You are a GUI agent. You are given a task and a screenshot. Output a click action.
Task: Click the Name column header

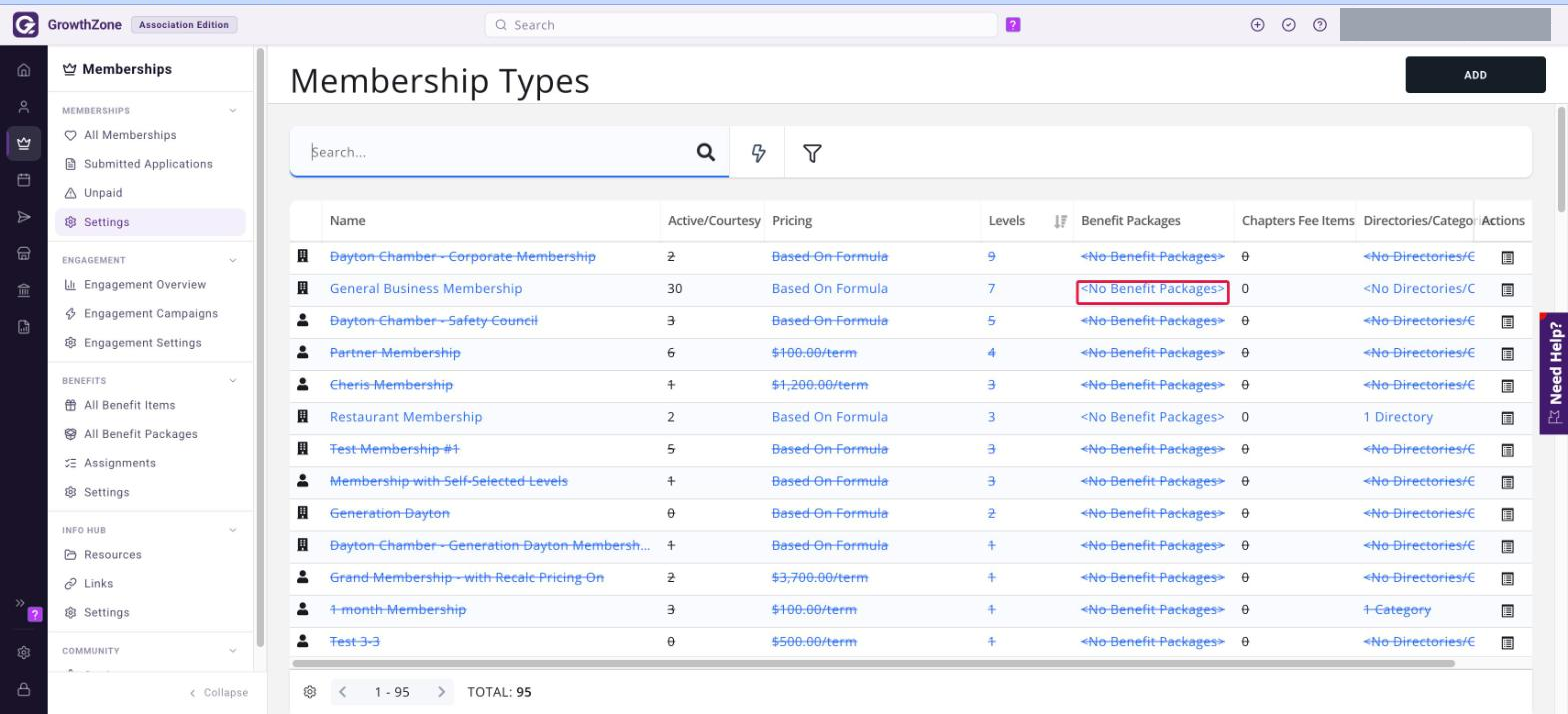pyautogui.click(x=348, y=221)
